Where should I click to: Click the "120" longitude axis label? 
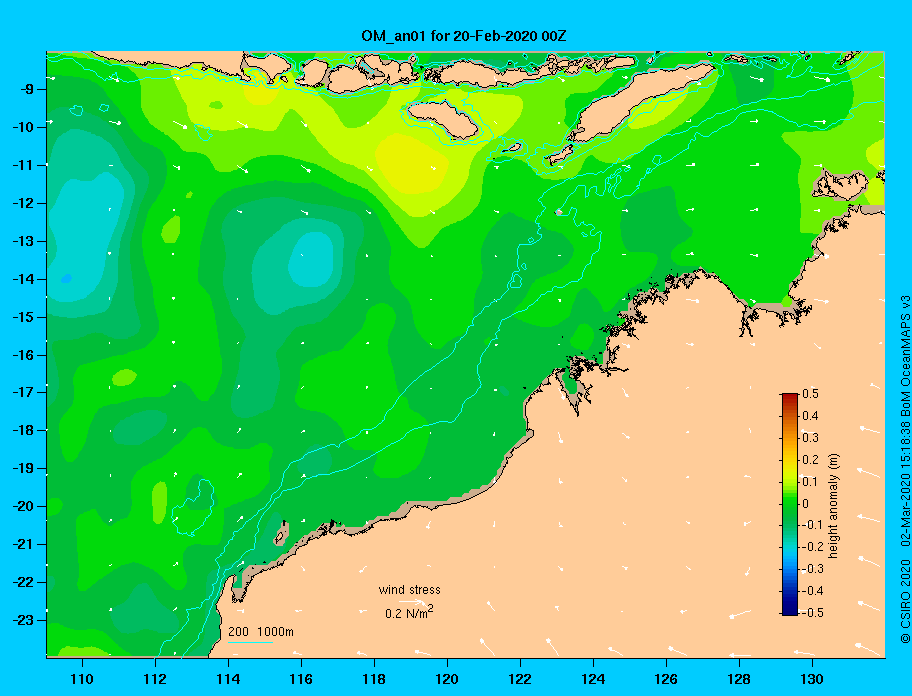[447, 679]
